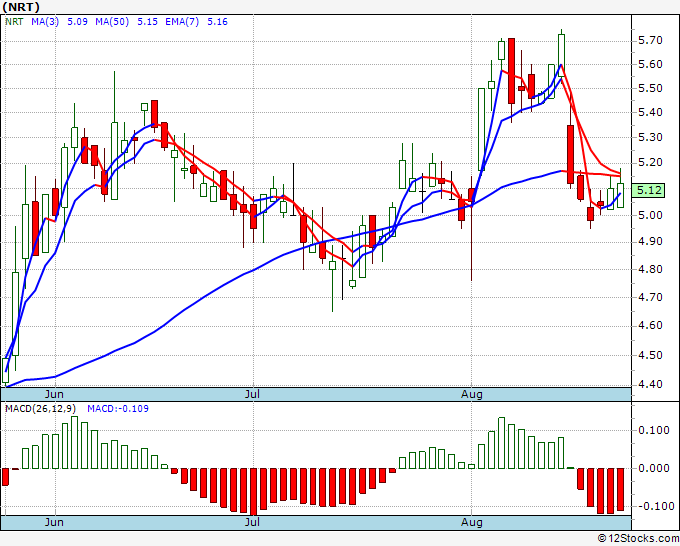Click the 4.90 price axis label
The width and height of the screenshot is (680, 546).
tap(650, 242)
